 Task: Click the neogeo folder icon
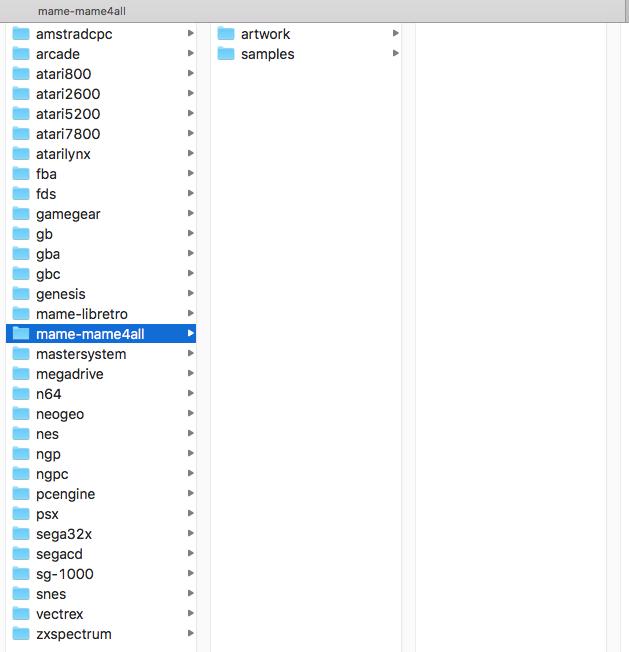pyautogui.click(x=21, y=413)
